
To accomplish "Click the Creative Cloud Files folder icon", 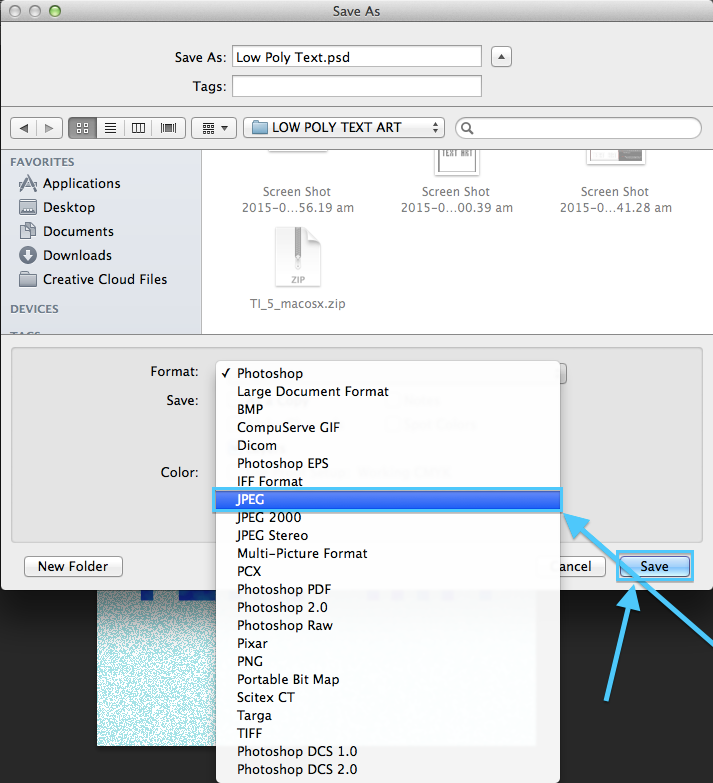I will click(x=28, y=279).
